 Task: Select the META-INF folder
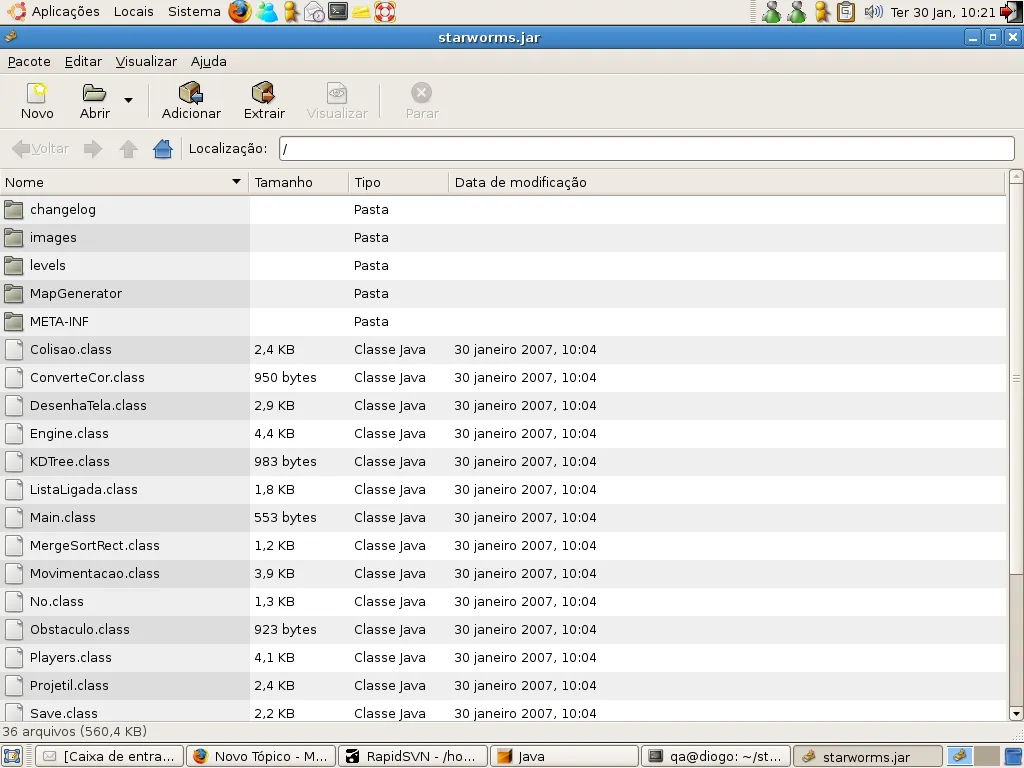(x=59, y=321)
